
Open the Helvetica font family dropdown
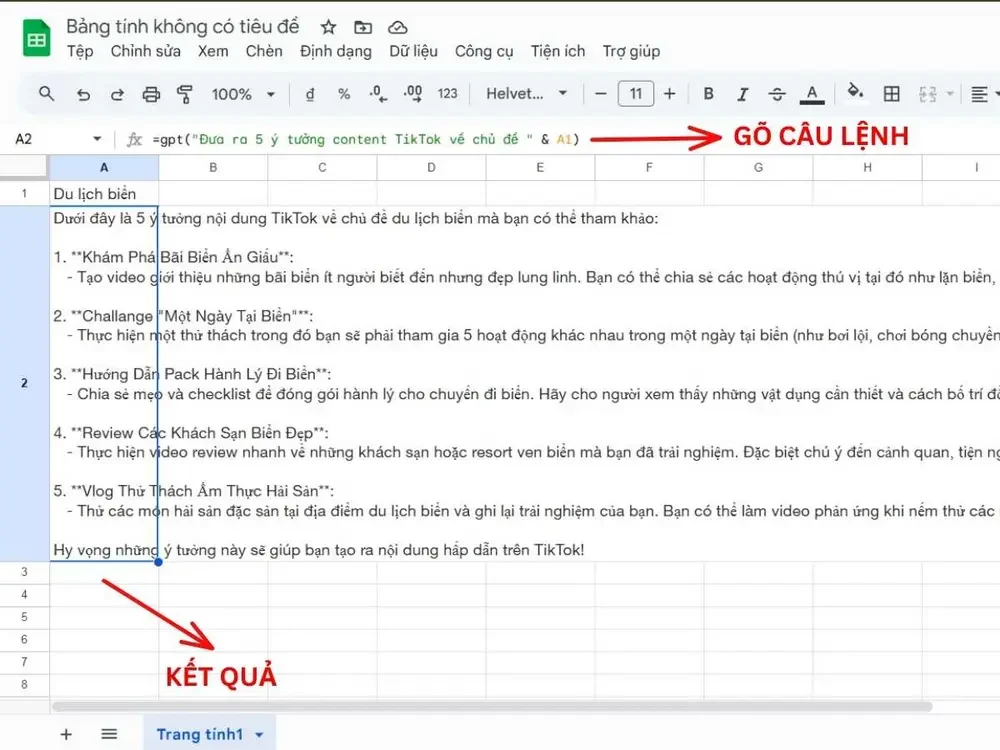click(x=526, y=94)
